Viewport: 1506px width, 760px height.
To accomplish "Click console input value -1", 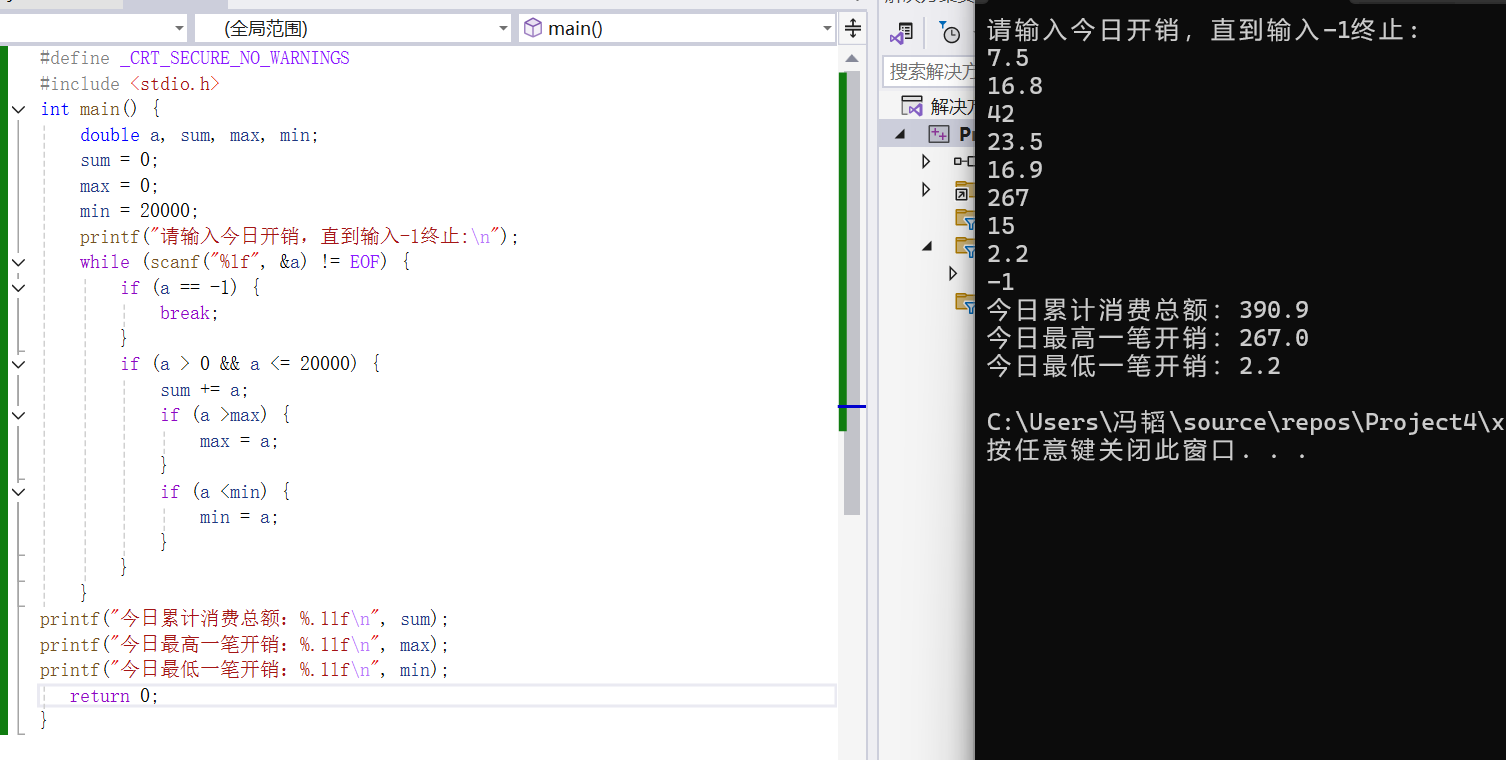I will pos(1000,282).
